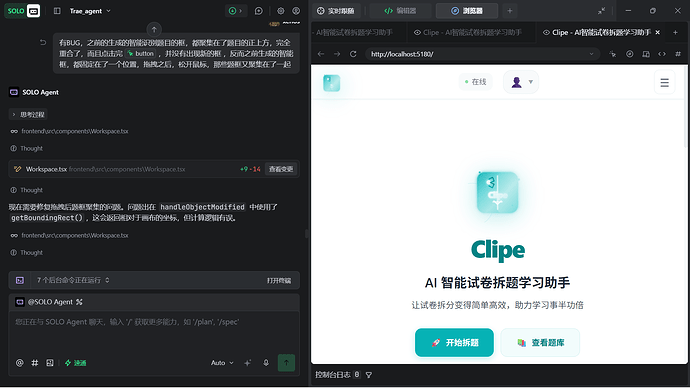Open the Auto model dropdown
690x388 pixels.
point(222,363)
